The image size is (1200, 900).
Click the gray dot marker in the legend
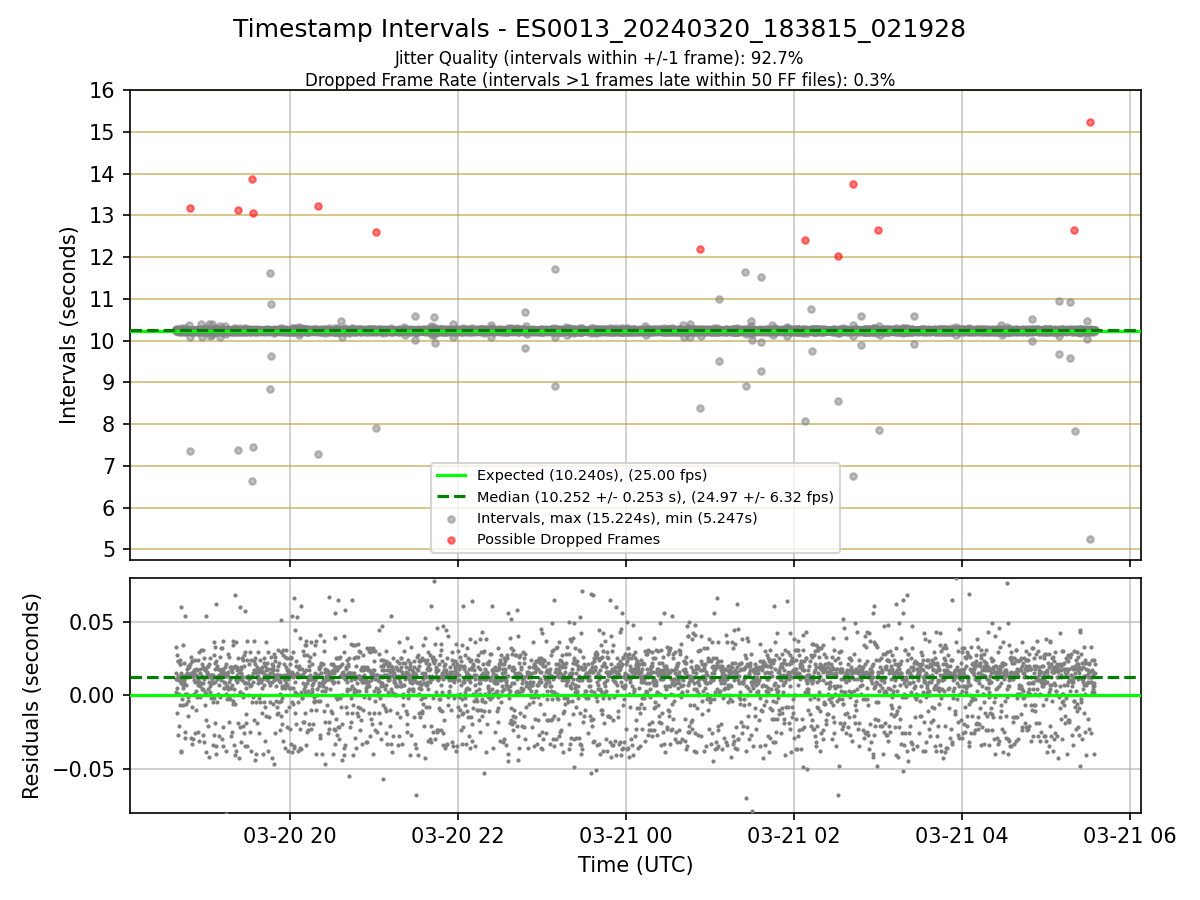(x=452, y=519)
